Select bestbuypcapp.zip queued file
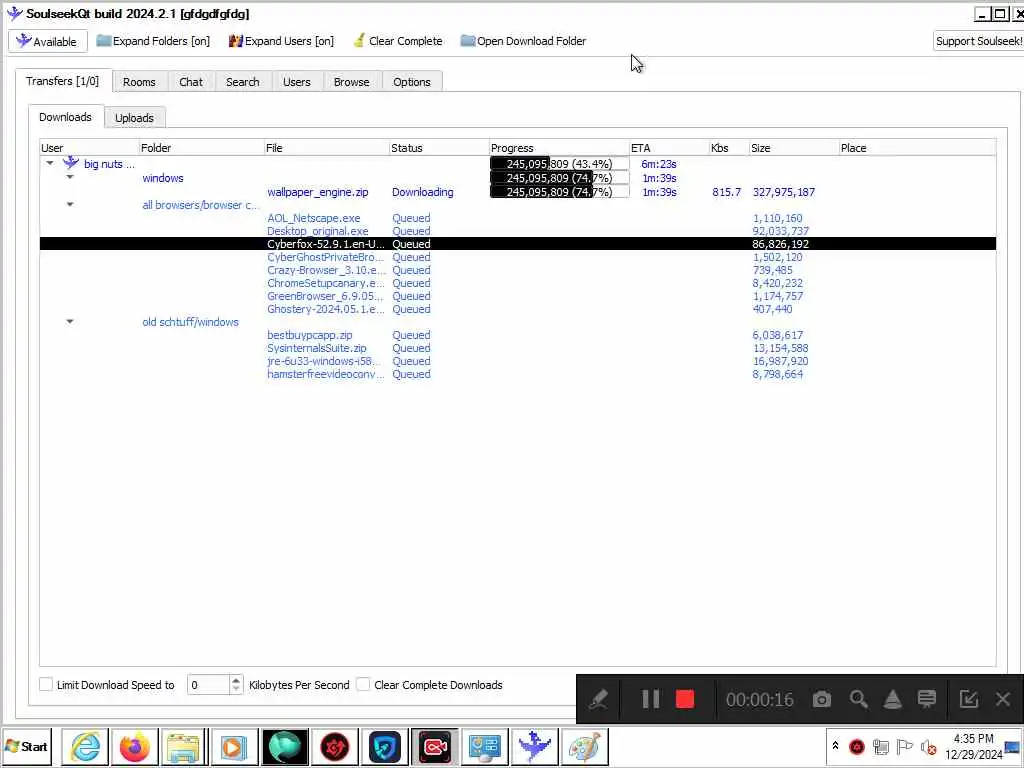The image size is (1024, 768). tap(518, 335)
